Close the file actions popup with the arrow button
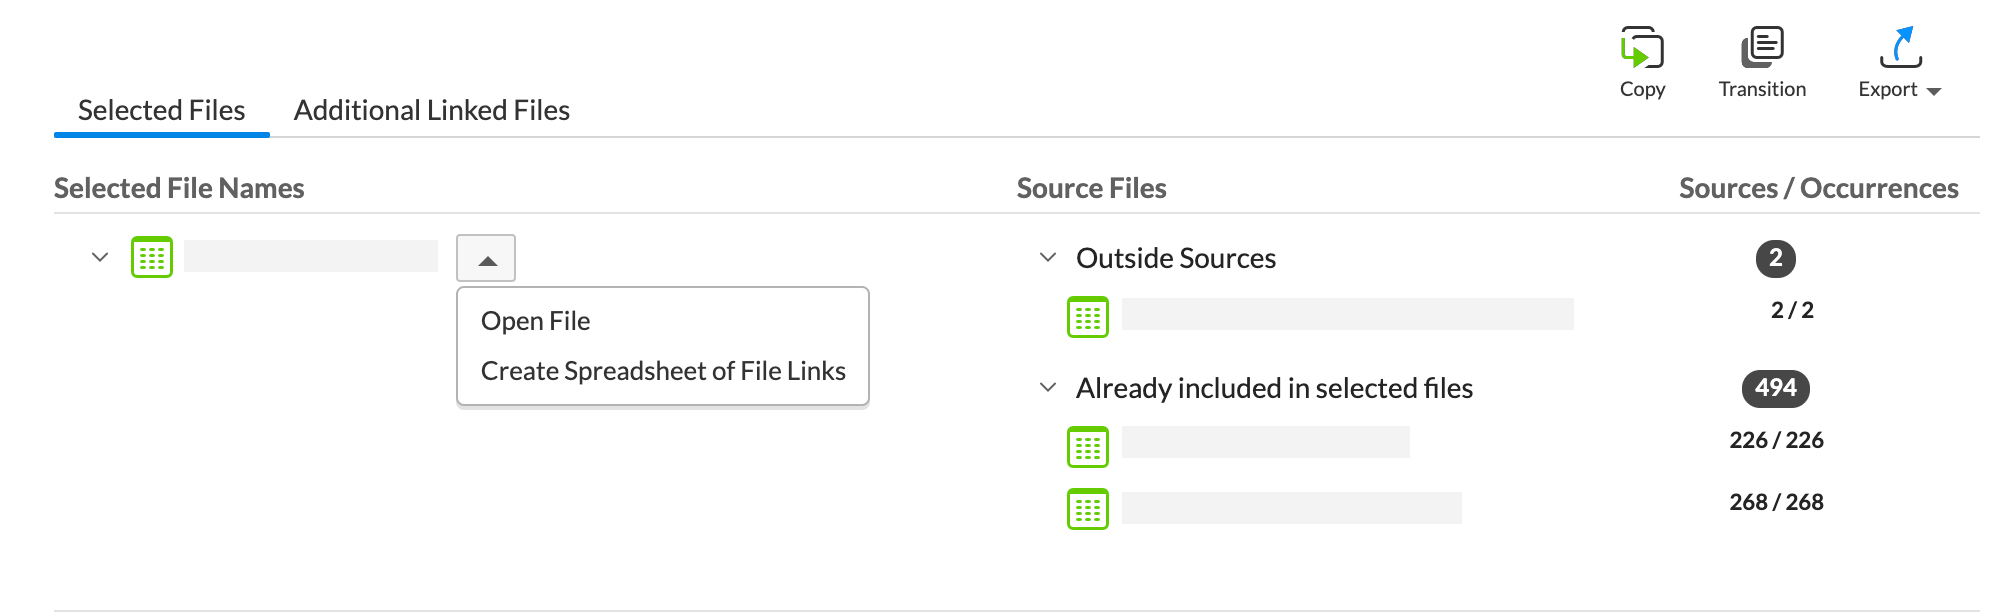The width and height of the screenshot is (2010, 612). 486,258
